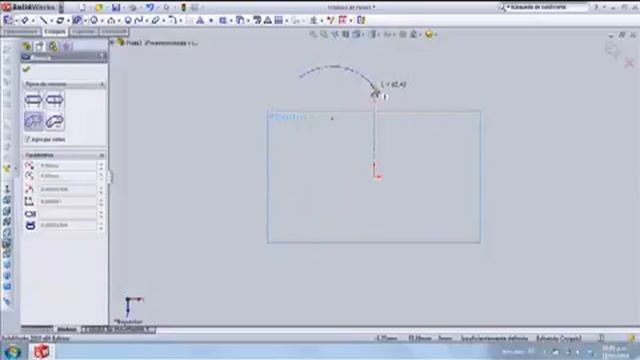Select the Slot sketch tool in toolbar
Viewport: 640px width, 360px height.
coord(76,20)
